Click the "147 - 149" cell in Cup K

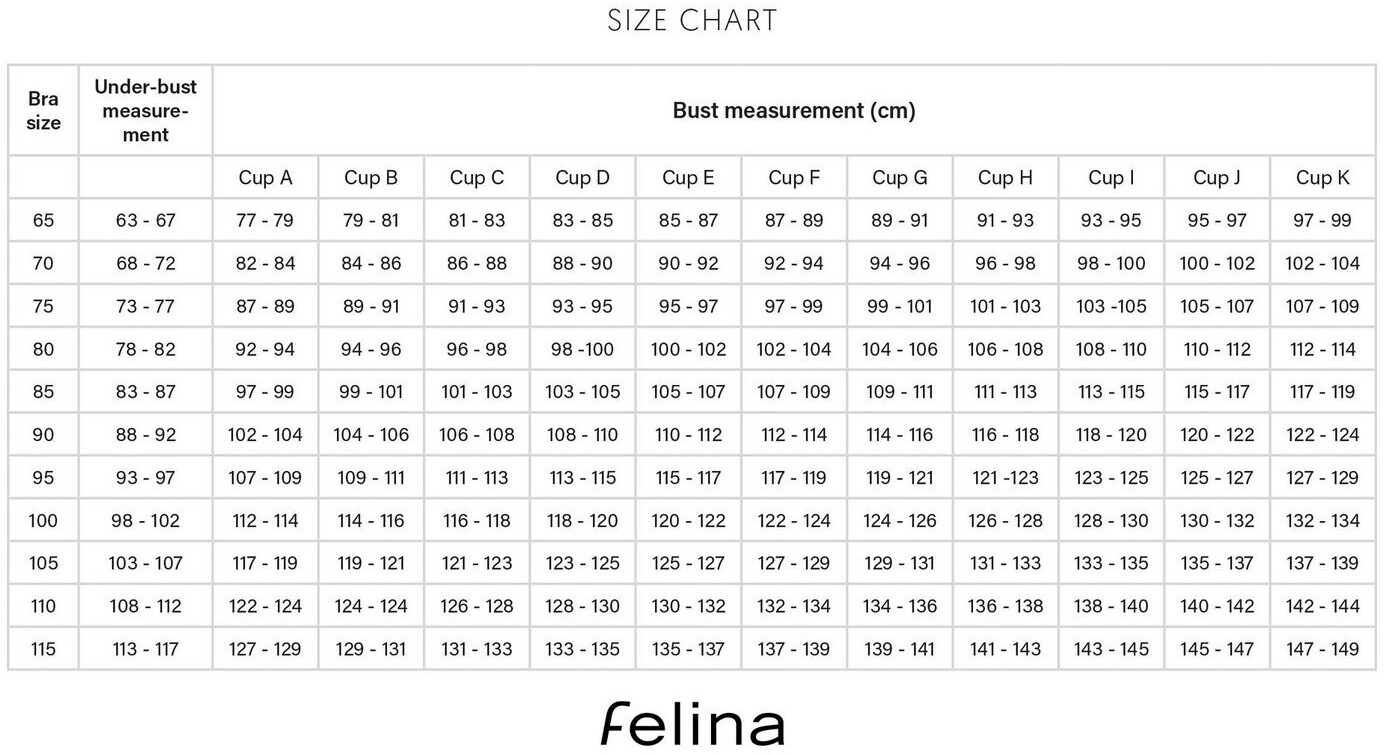coord(1322,649)
